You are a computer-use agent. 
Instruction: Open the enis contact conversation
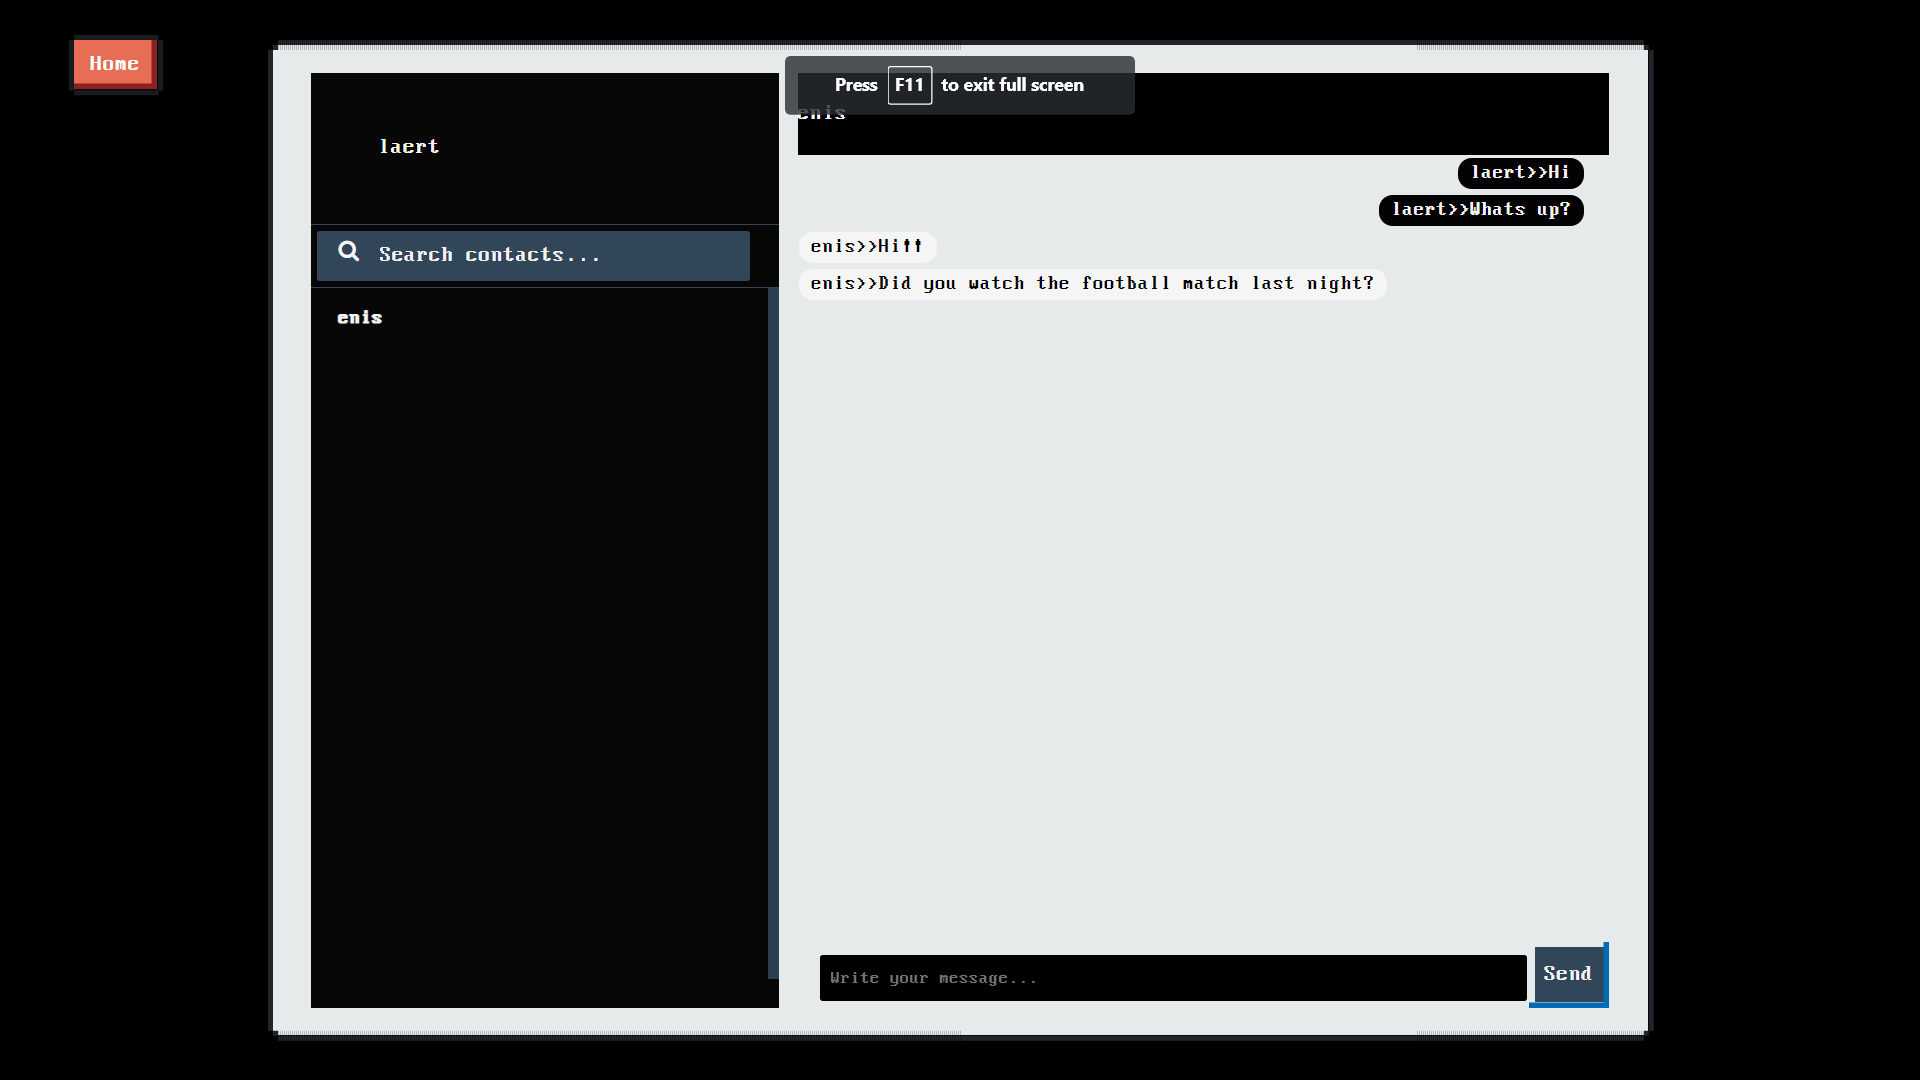[x=360, y=318]
